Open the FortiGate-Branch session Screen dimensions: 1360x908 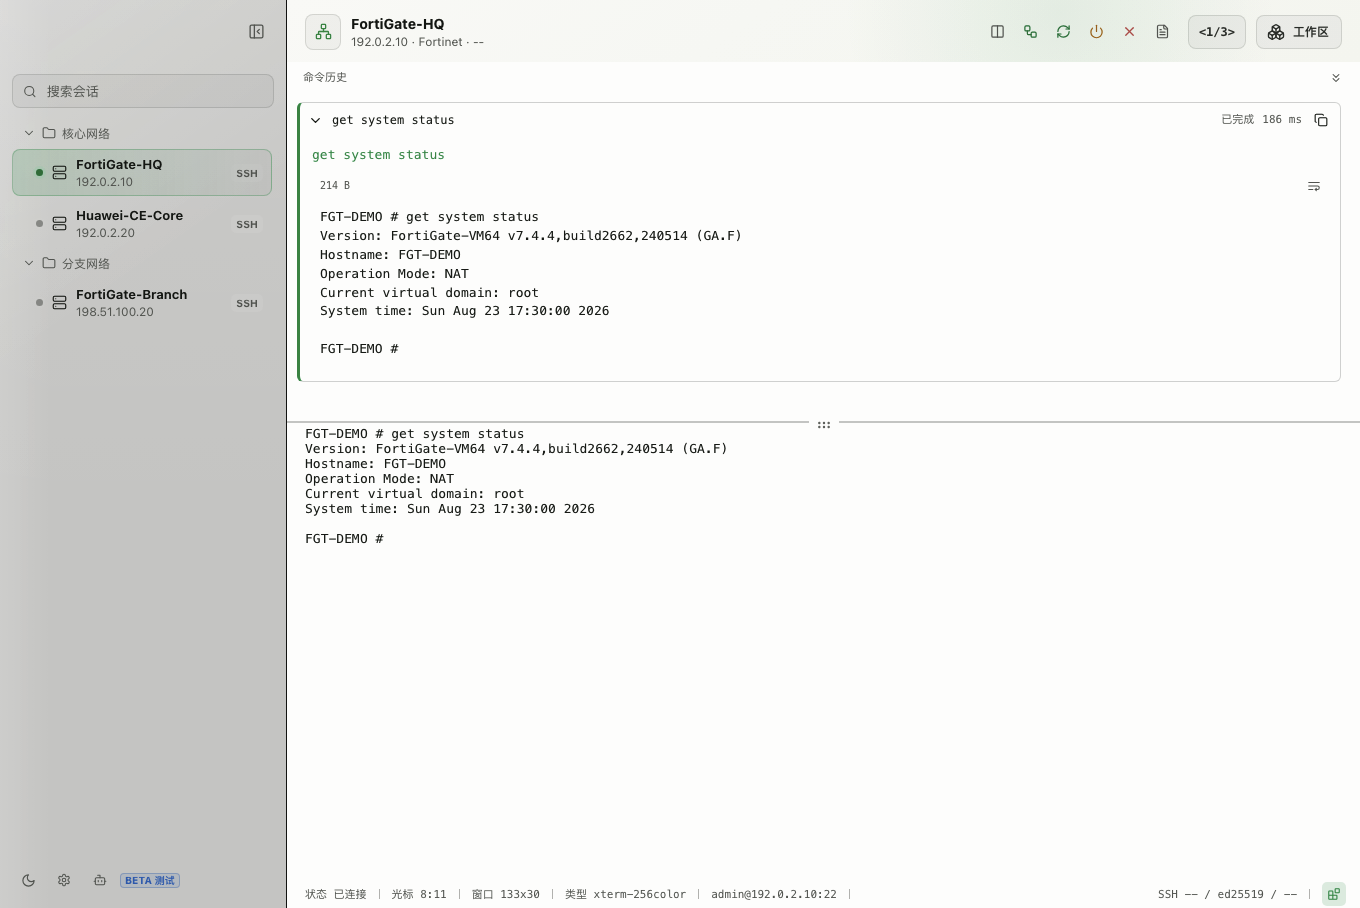click(142, 303)
